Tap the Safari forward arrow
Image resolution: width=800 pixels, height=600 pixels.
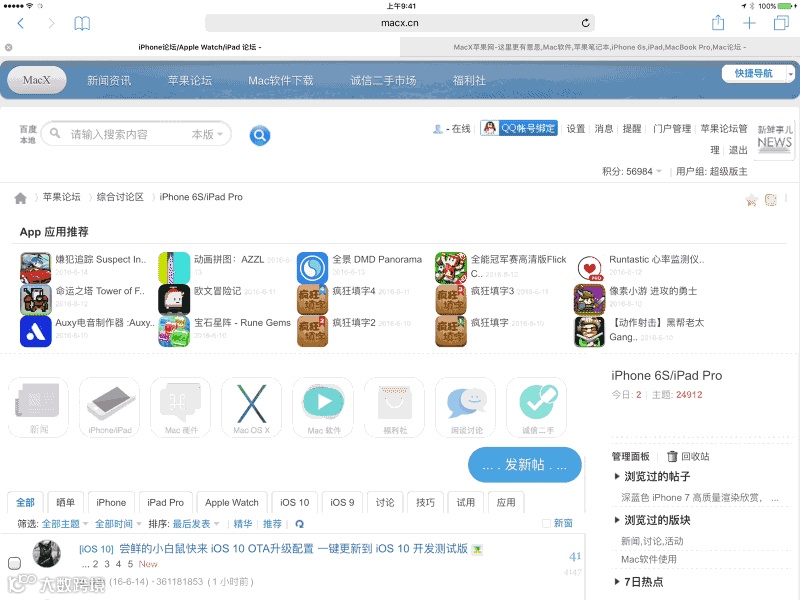pyautogui.click(x=51, y=23)
